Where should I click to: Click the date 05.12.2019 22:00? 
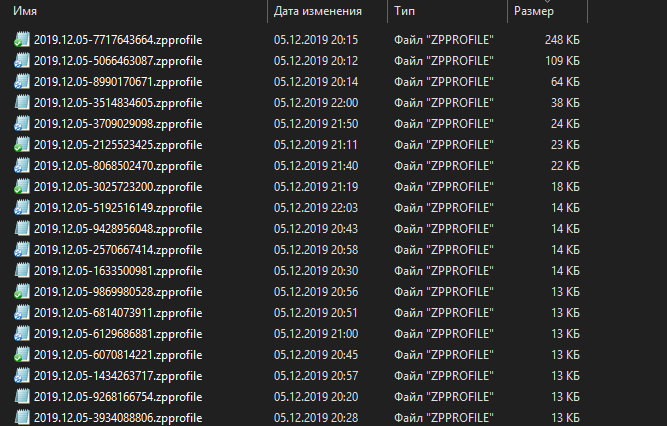click(x=316, y=103)
